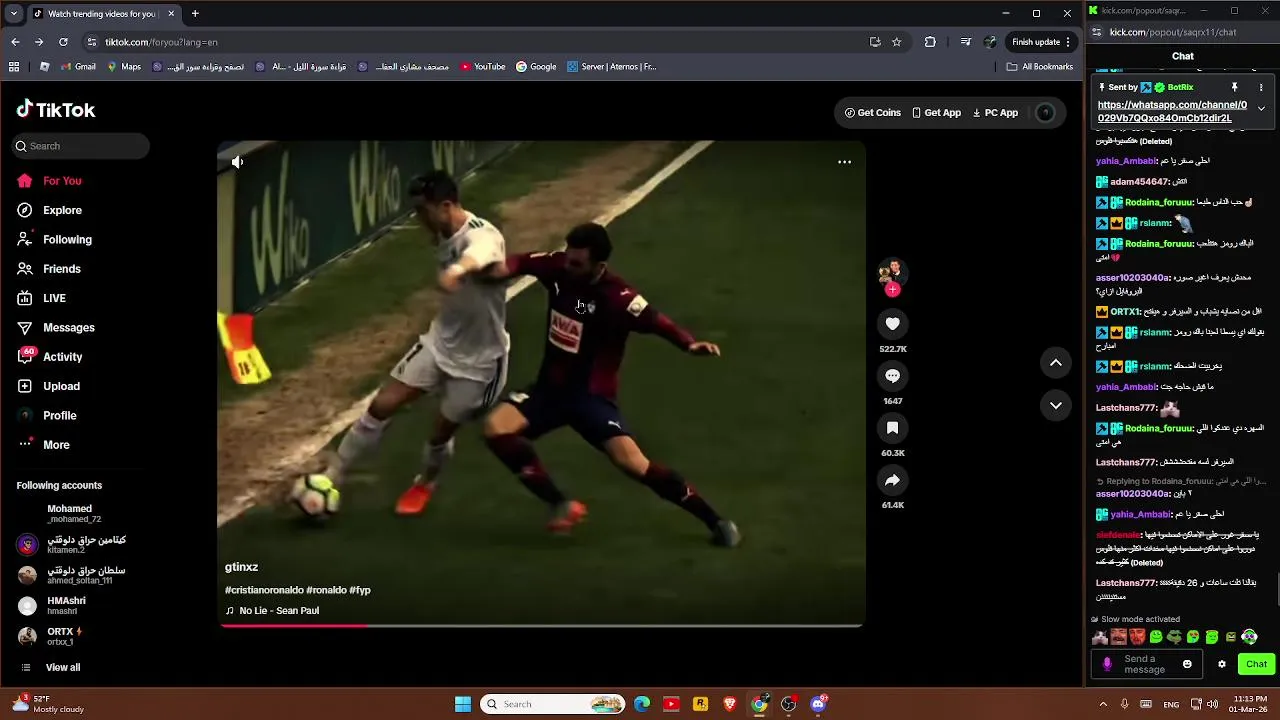Like the video with the heart icon
The image size is (1280, 720).
[x=893, y=324]
